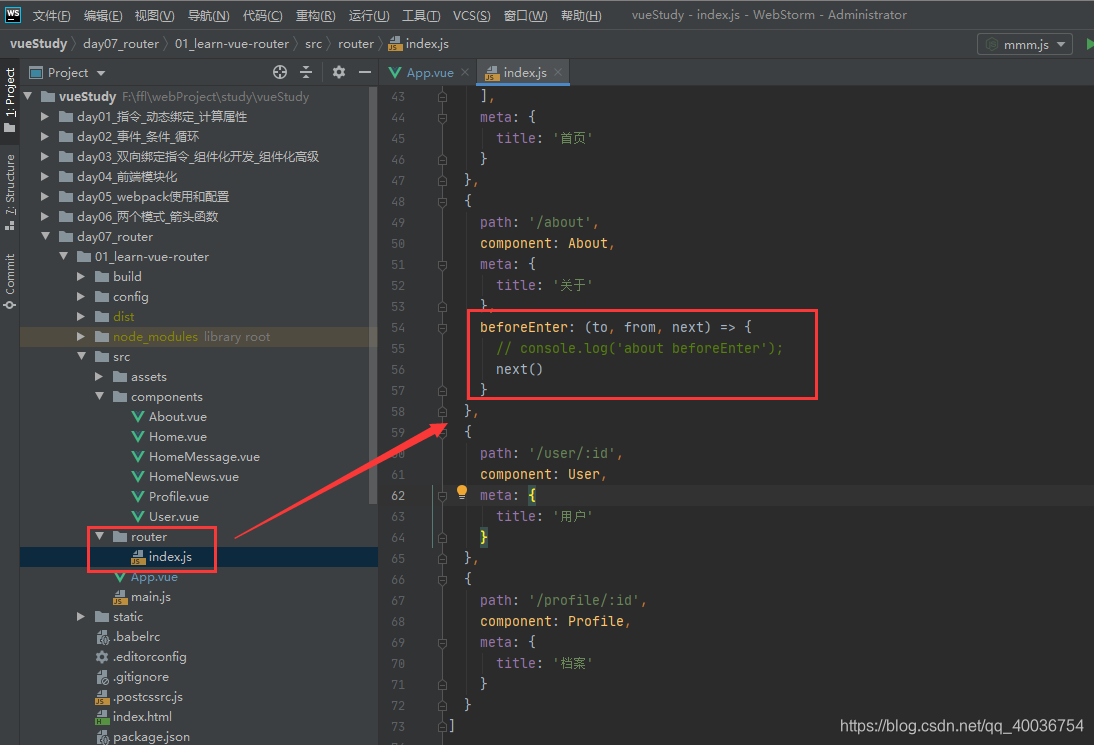Open the Commit tool window

pyautogui.click(x=10, y=280)
